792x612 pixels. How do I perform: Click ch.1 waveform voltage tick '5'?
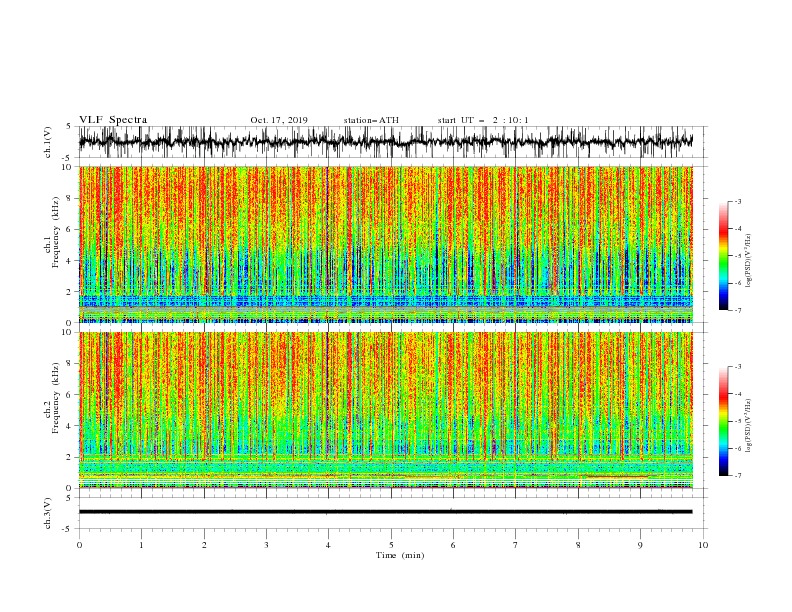[69, 127]
